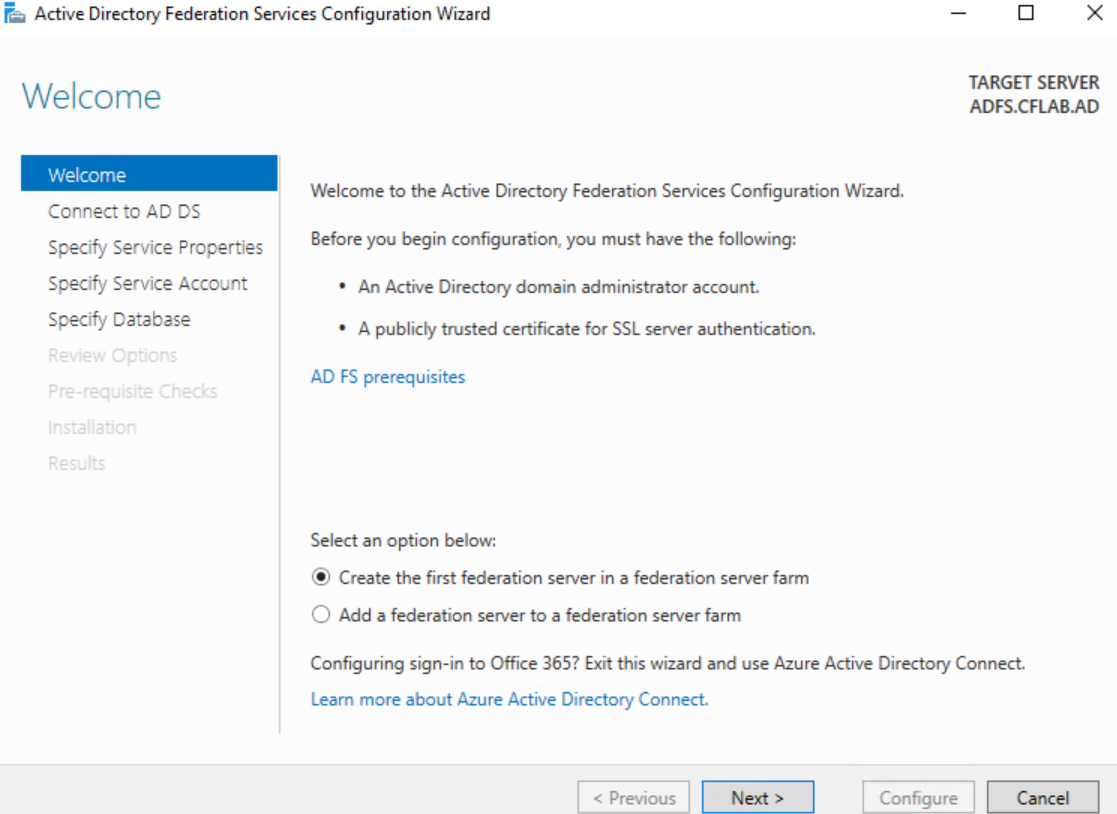Click the domain administrator account bullet
1117x814 pixels.
click(558, 287)
